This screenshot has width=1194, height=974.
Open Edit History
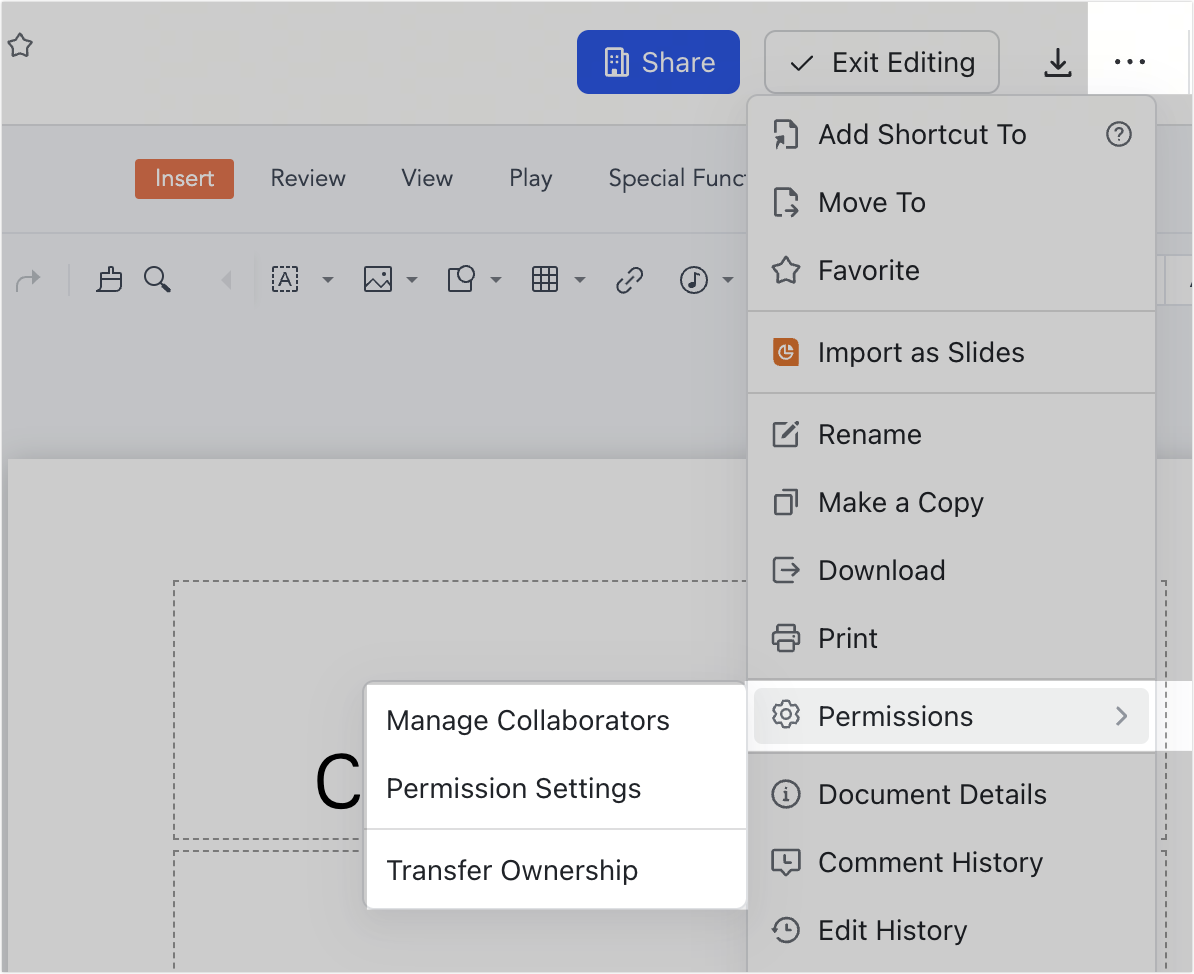(x=952, y=930)
